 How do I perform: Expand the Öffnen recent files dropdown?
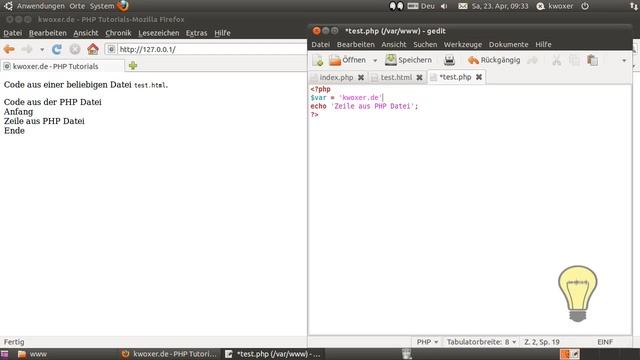375,60
